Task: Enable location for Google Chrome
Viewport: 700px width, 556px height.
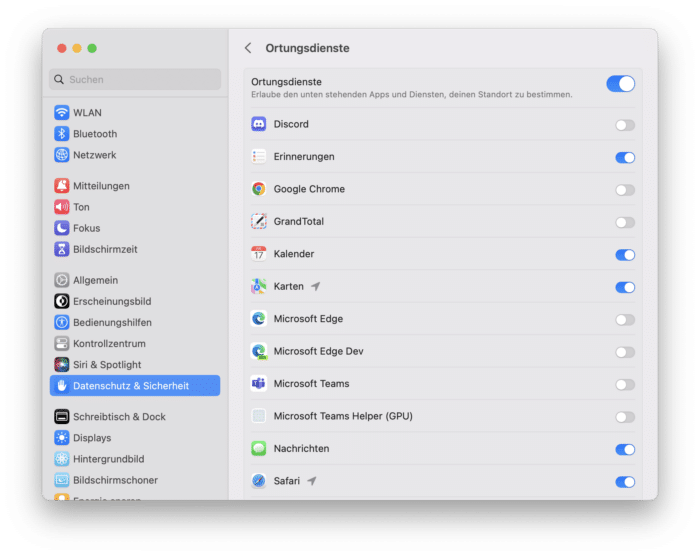Action: [x=625, y=190]
